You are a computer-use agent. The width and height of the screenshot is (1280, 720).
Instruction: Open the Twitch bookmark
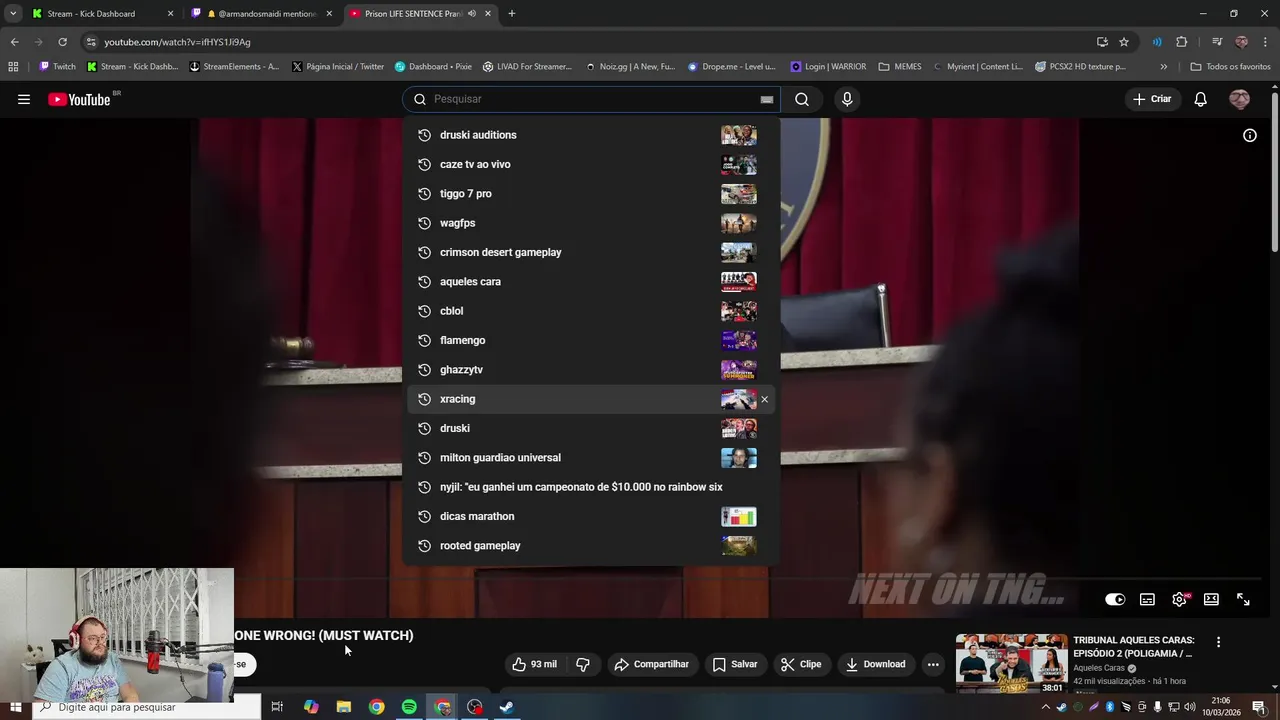tap(57, 67)
